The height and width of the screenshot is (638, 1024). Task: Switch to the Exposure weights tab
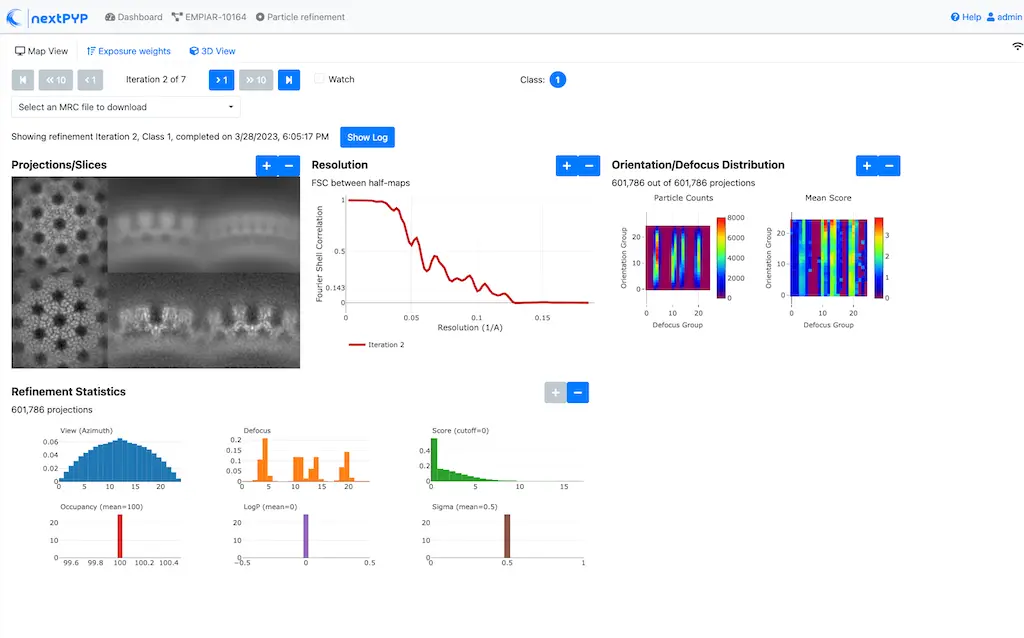pyautogui.click(x=128, y=51)
